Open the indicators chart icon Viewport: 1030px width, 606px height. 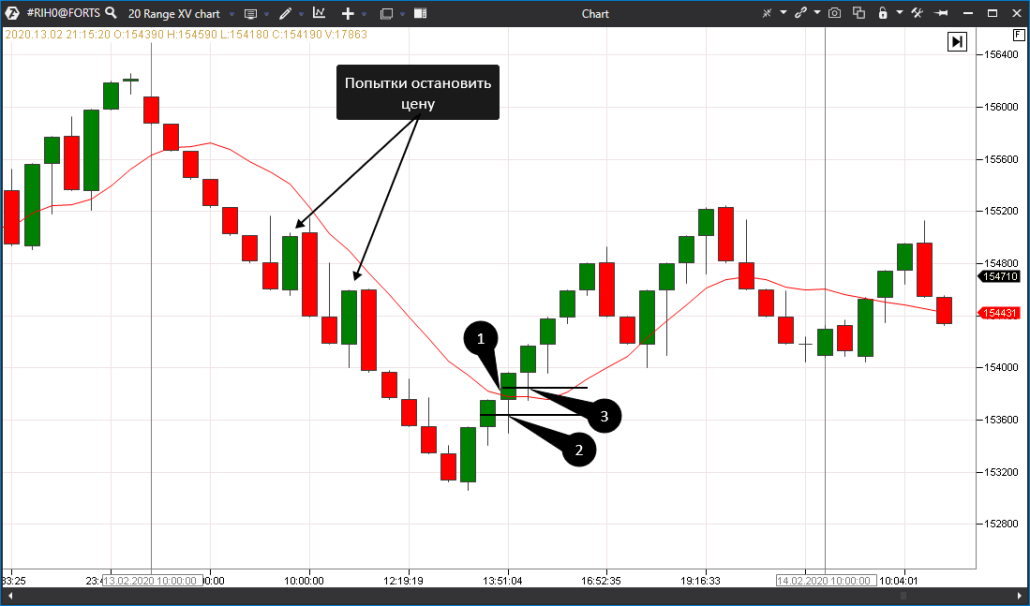[x=318, y=14]
